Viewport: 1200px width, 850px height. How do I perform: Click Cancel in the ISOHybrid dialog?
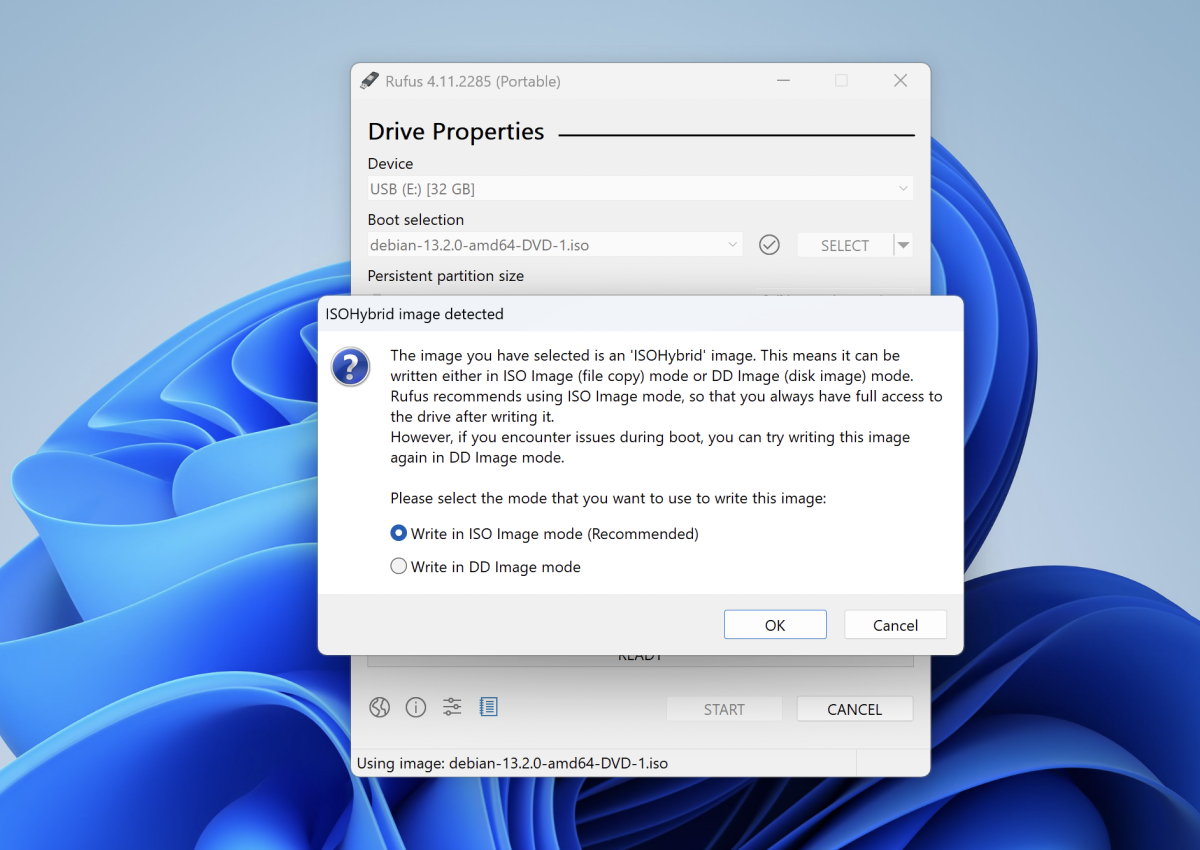(x=895, y=625)
